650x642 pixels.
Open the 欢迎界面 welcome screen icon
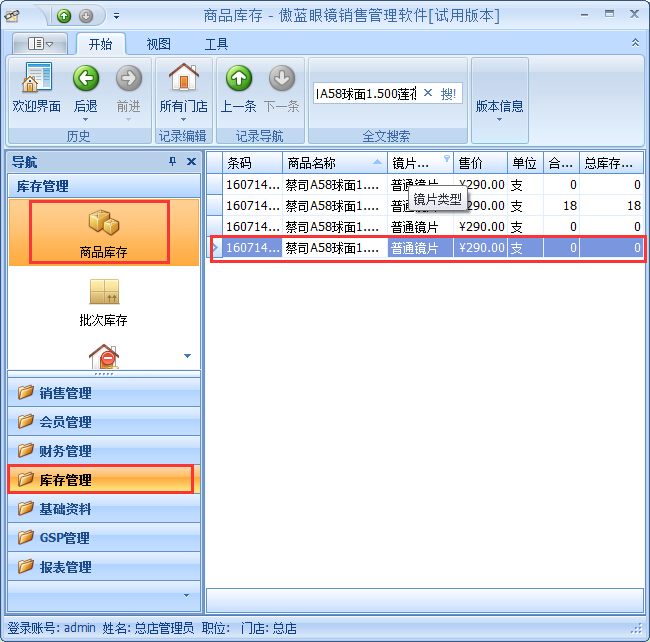36,78
